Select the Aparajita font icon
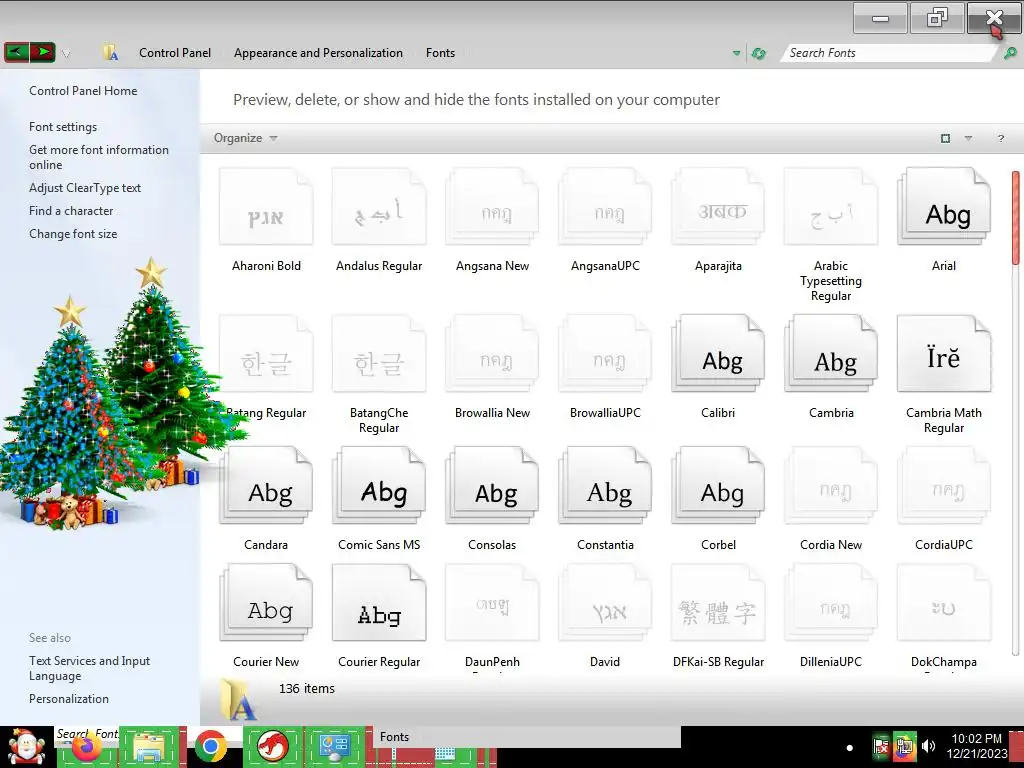1024x768 pixels. coord(718,206)
